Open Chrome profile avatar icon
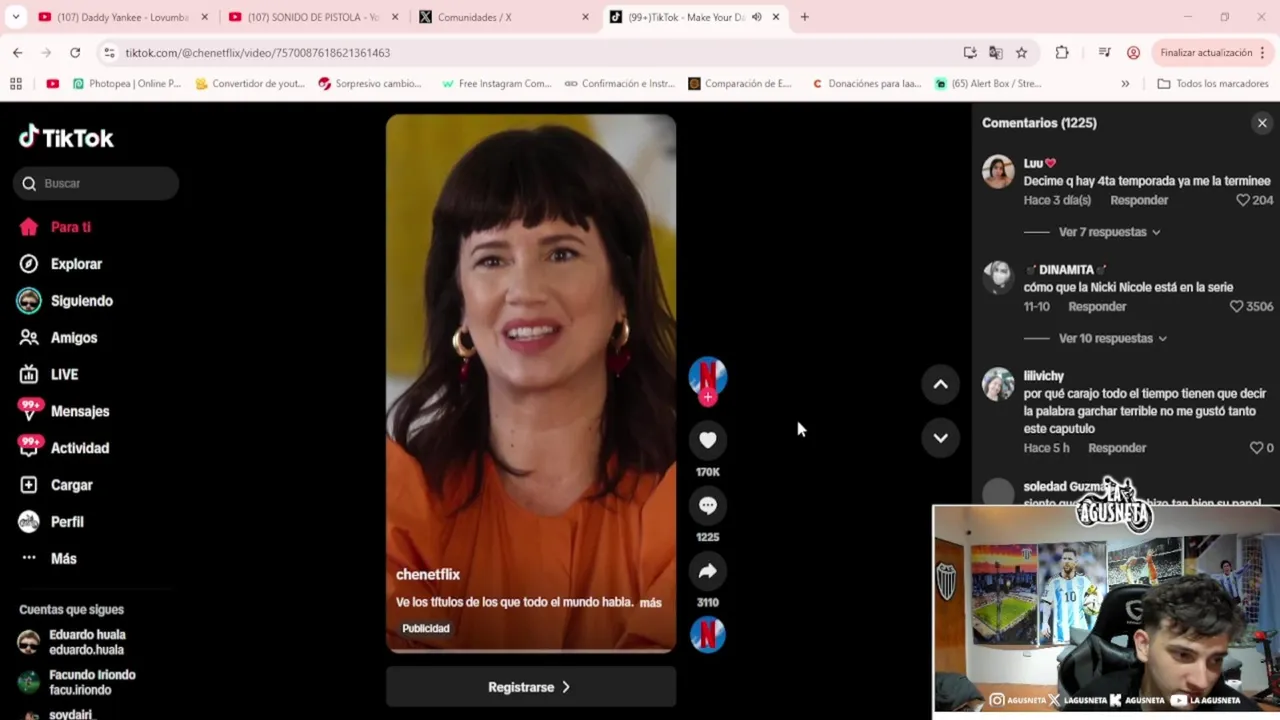This screenshot has height=720, width=1280. point(1133,52)
